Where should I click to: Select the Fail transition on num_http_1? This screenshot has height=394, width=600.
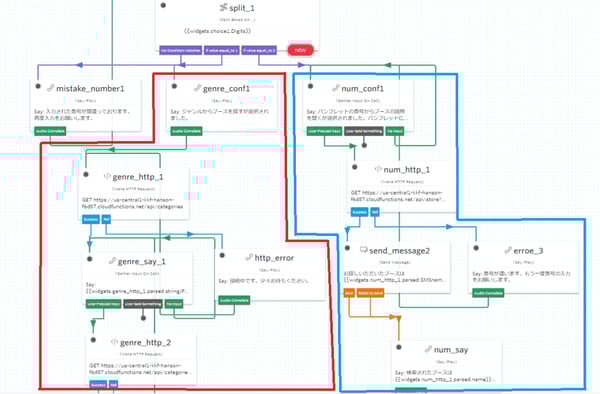[x=375, y=212]
